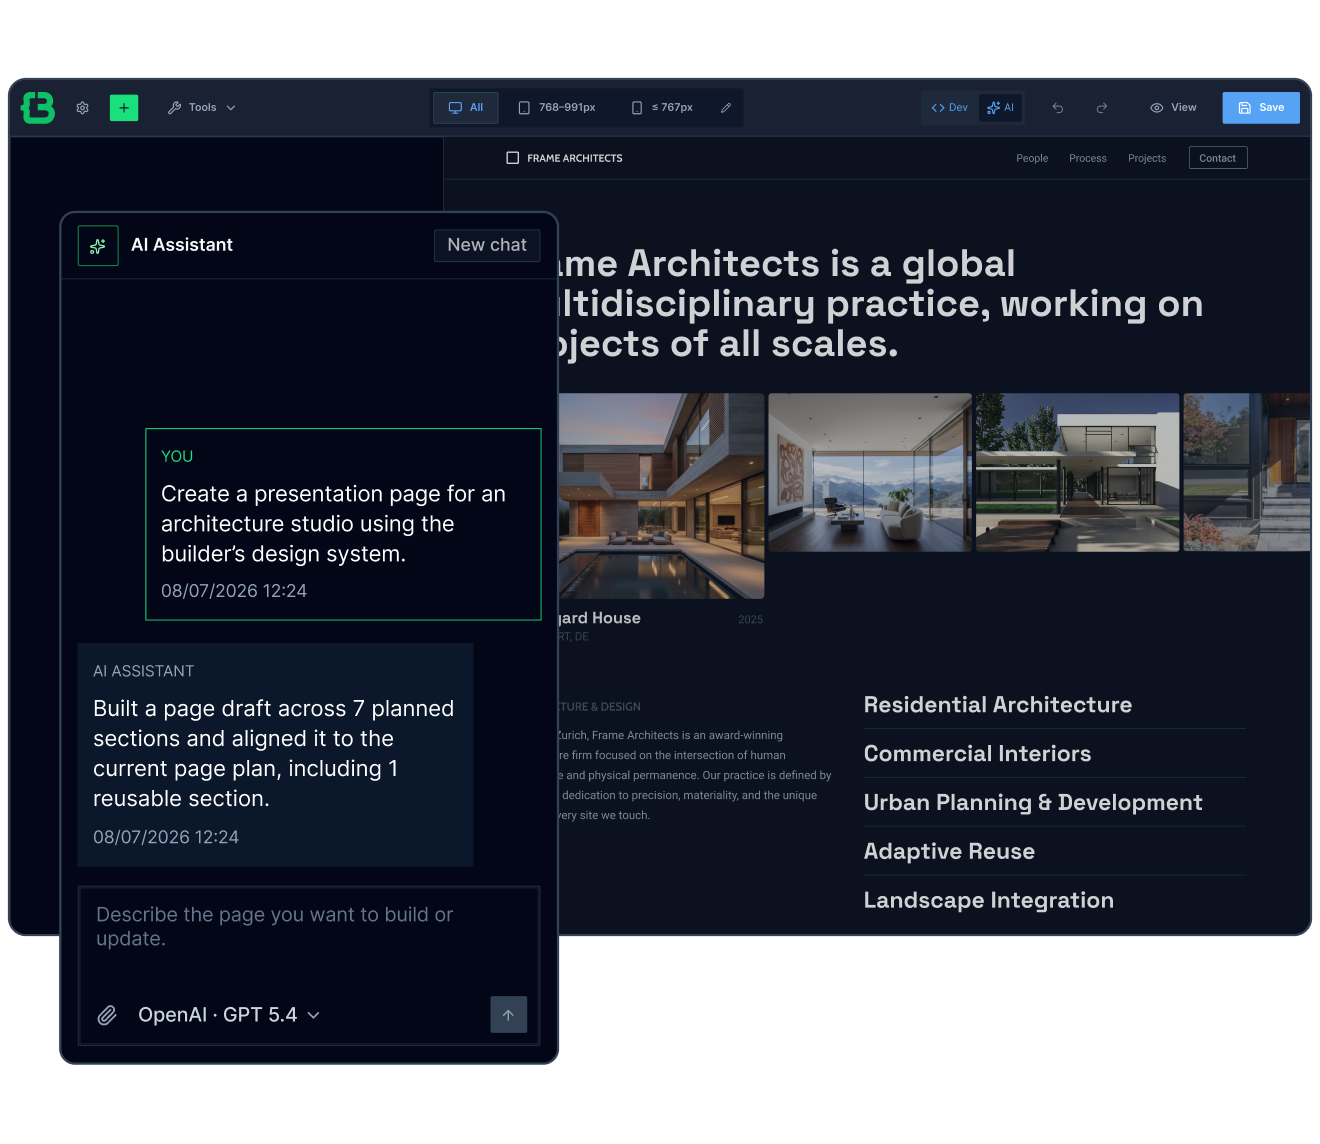The image size is (1320, 1144).
Task: Open the Process nav link
Action: 1088,158
